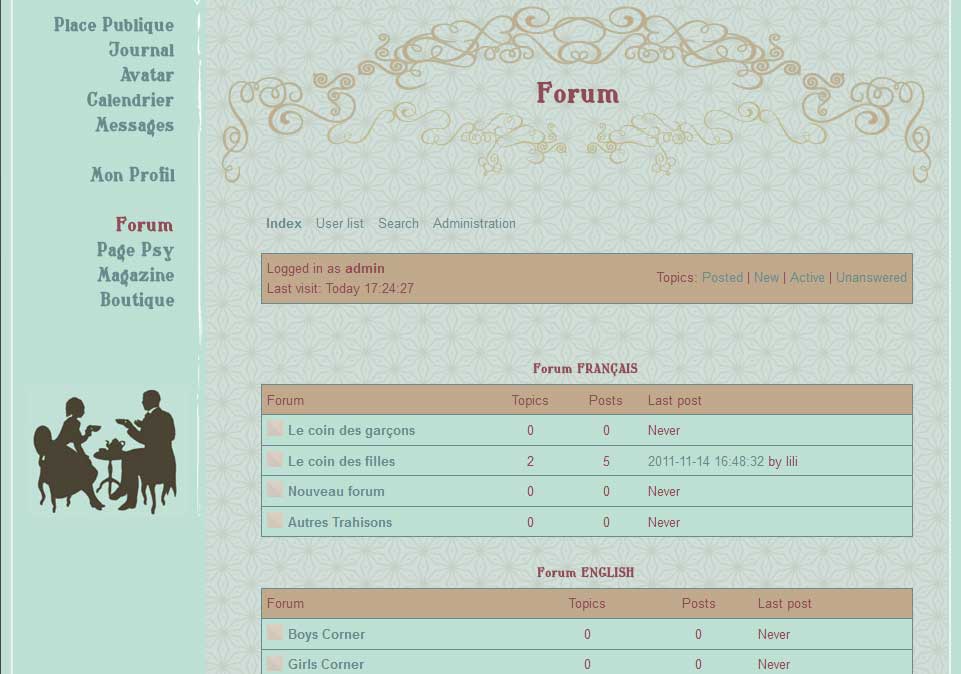Click status icon beside Autres Trahisons
The width and height of the screenshot is (961, 674).
point(275,521)
